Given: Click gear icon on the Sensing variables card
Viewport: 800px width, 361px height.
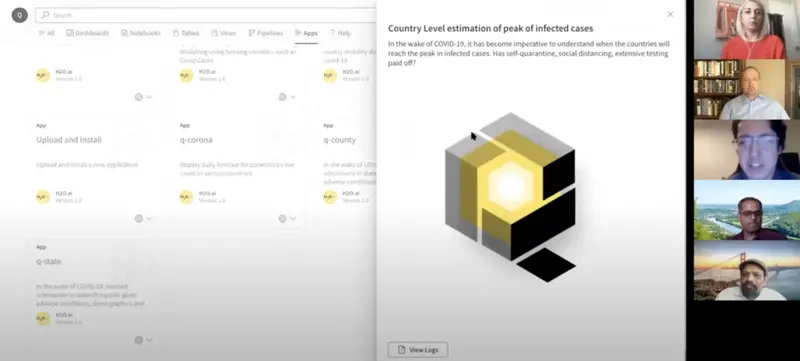Looking at the screenshot, I should (282, 97).
